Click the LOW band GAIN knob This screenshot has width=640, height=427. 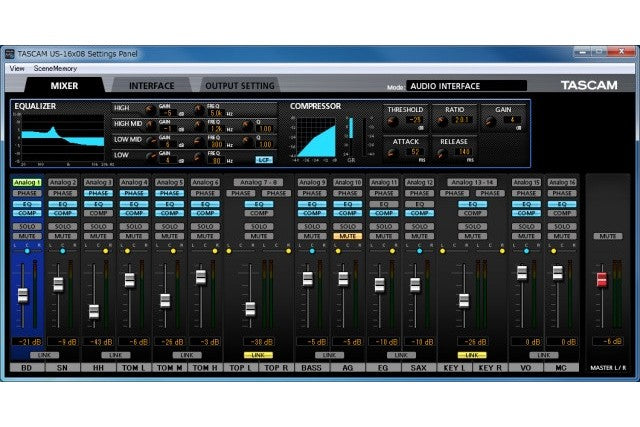coord(150,157)
